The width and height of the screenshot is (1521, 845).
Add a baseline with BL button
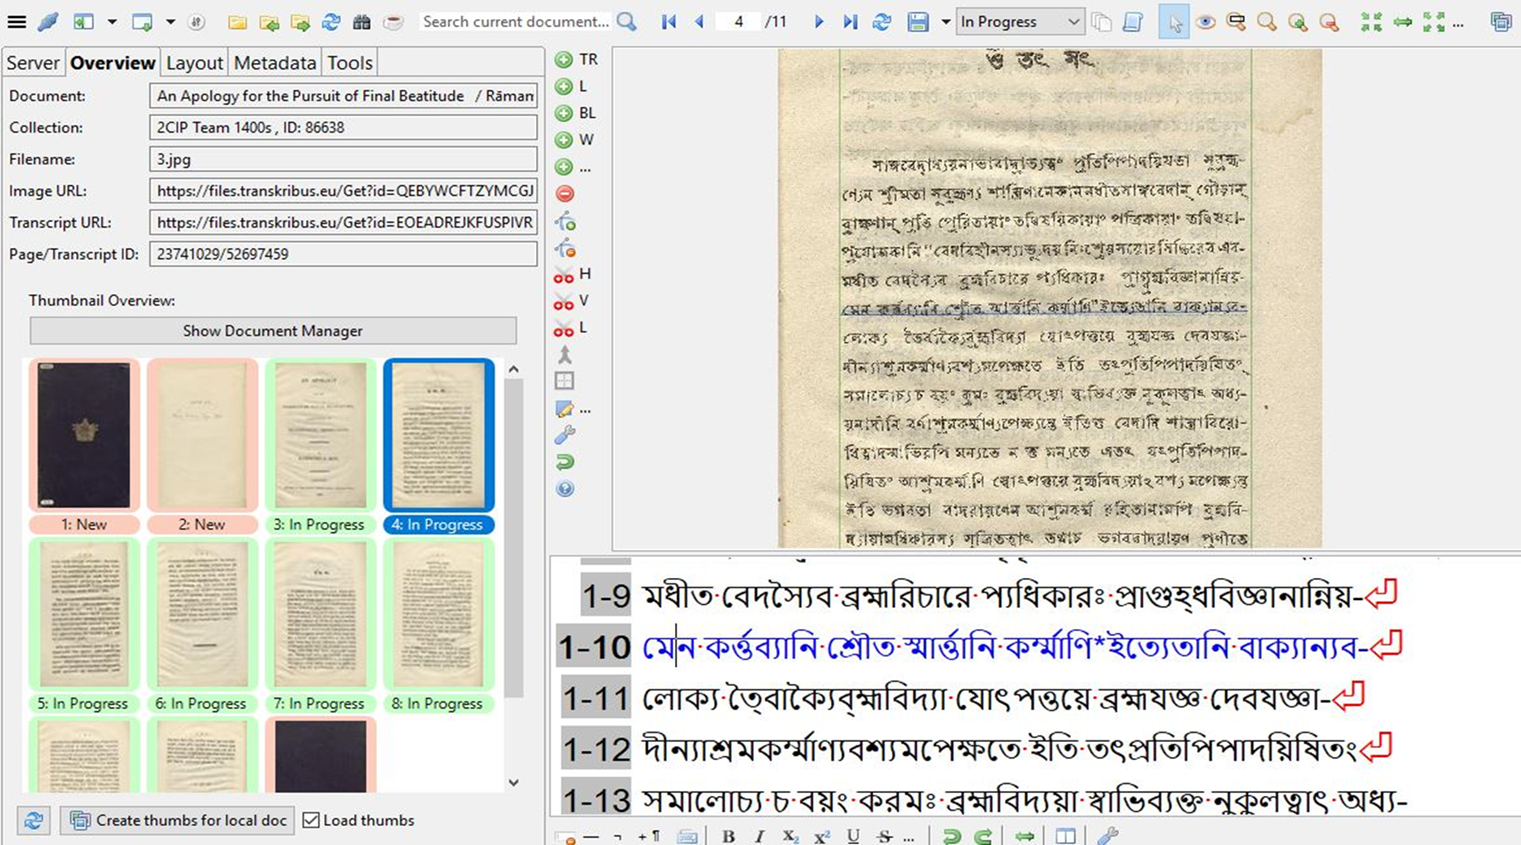576,113
